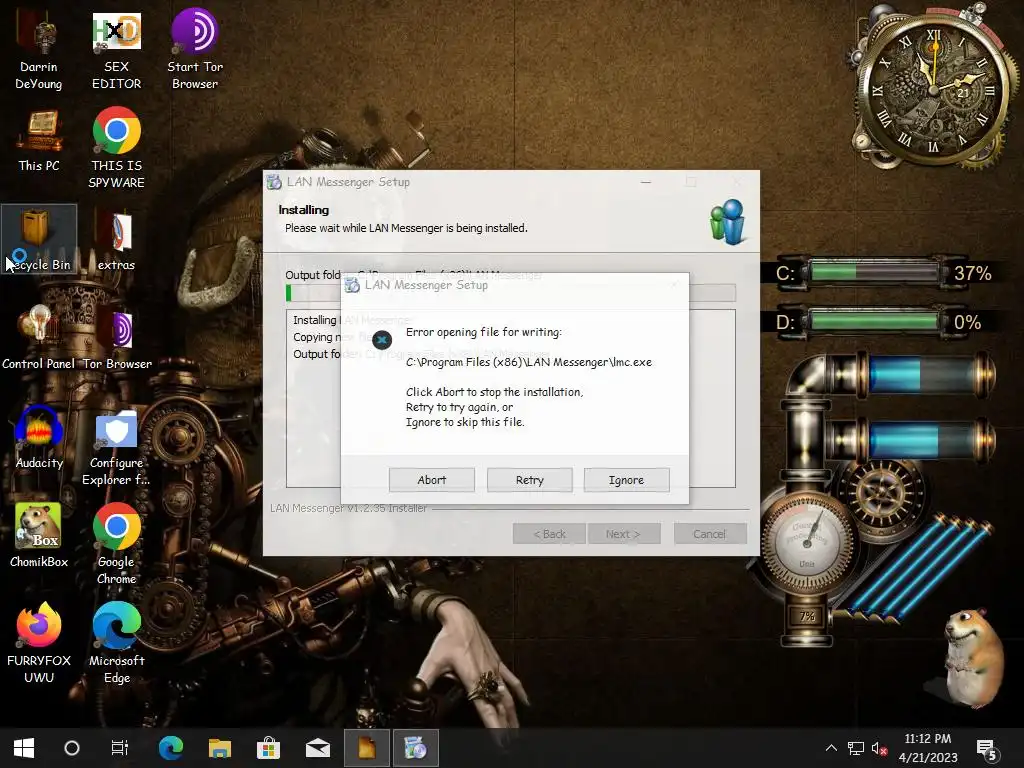Launch Audacity from the desktop
Screen dimensions: 1024x768
click(x=39, y=438)
